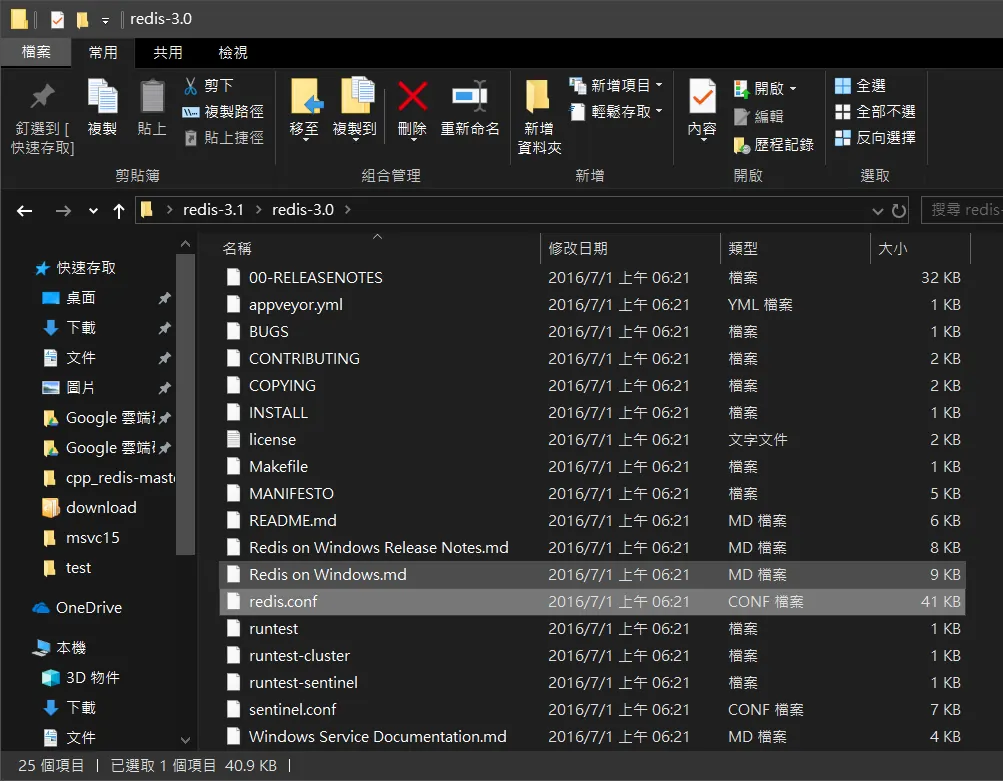Click Pin to Quick Access icon
1003x781 pixels.
click(x=43, y=97)
